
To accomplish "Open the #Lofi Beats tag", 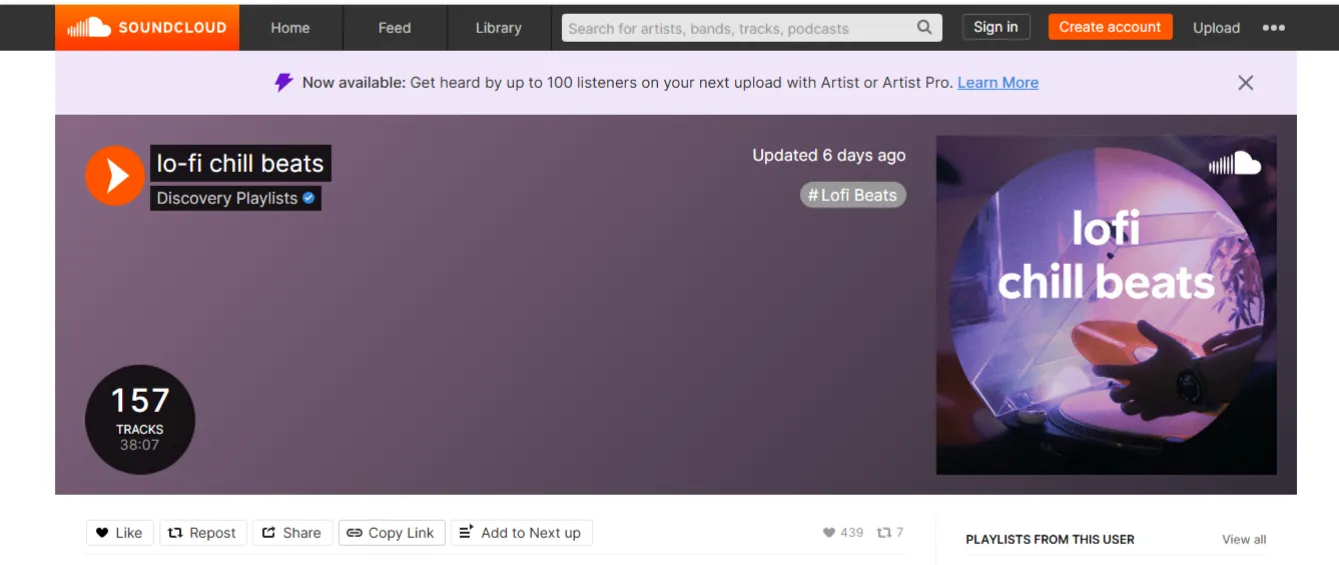I will pos(853,195).
